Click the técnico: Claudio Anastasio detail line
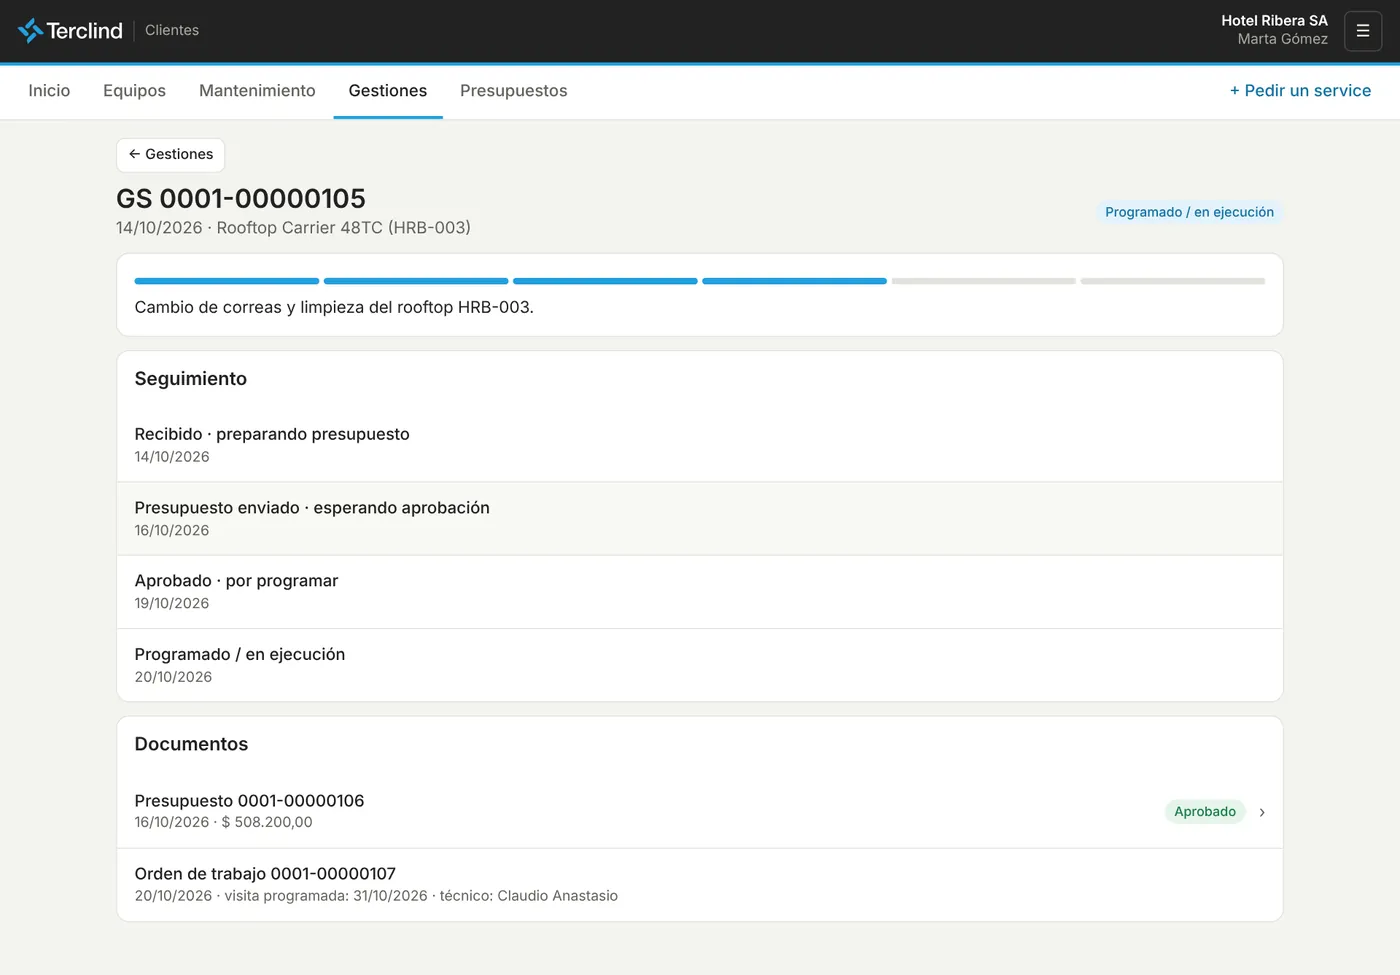Image resolution: width=1400 pixels, height=975 pixels. pyautogui.click(x=529, y=896)
